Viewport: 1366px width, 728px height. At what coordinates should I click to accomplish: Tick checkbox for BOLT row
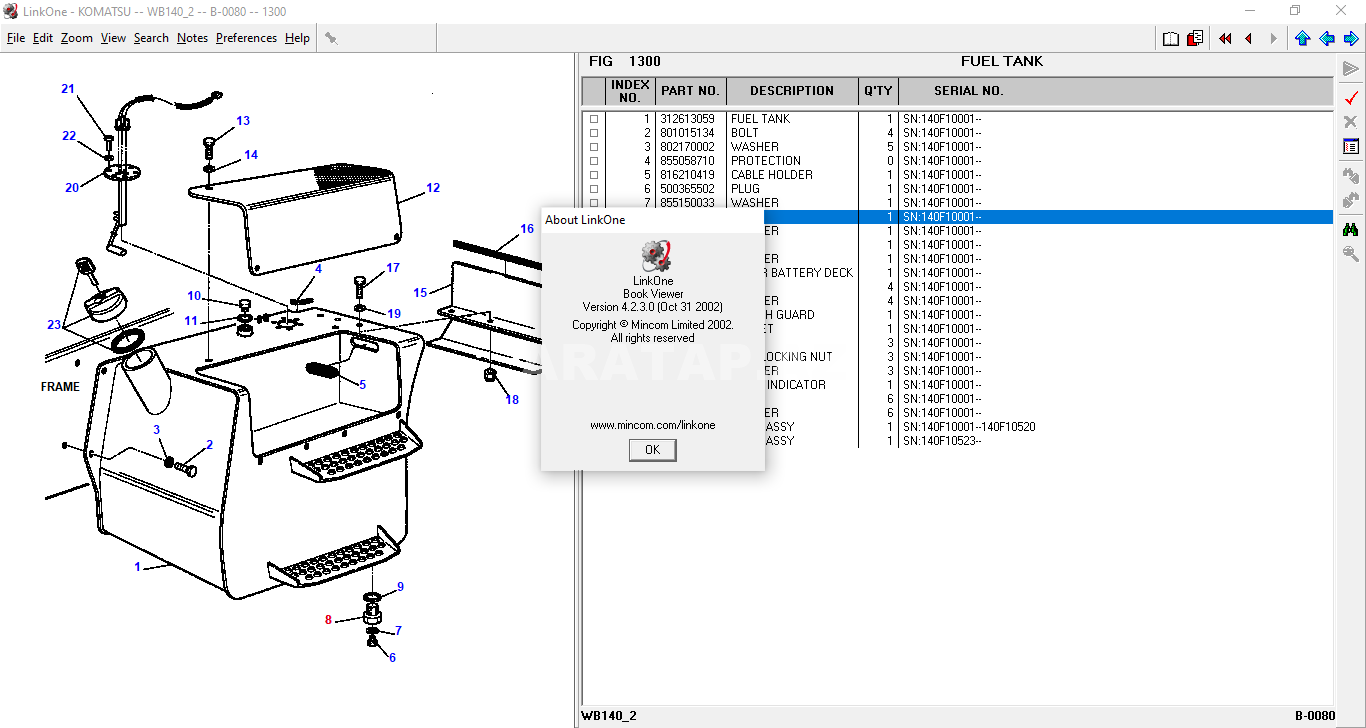594,133
